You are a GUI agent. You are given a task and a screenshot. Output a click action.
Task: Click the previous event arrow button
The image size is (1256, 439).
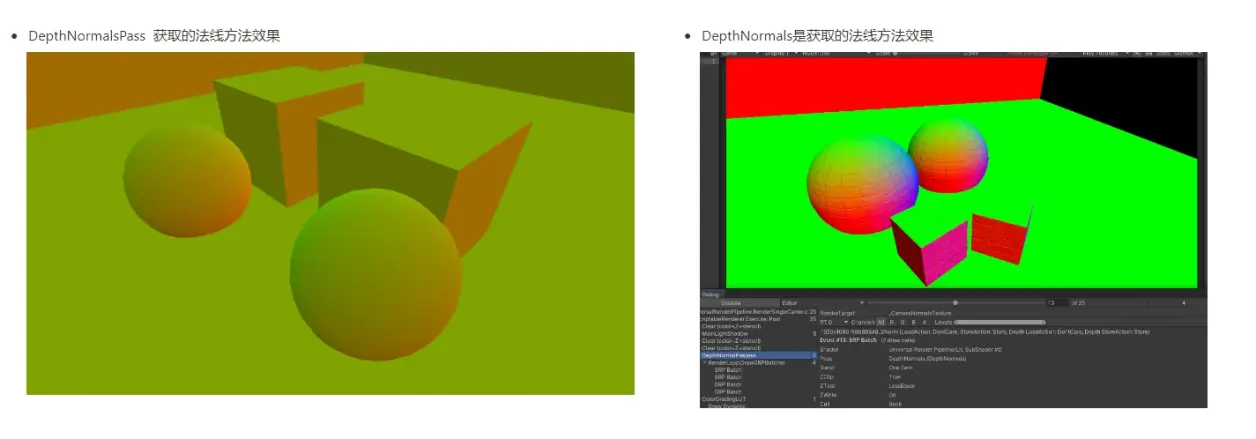point(1184,303)
